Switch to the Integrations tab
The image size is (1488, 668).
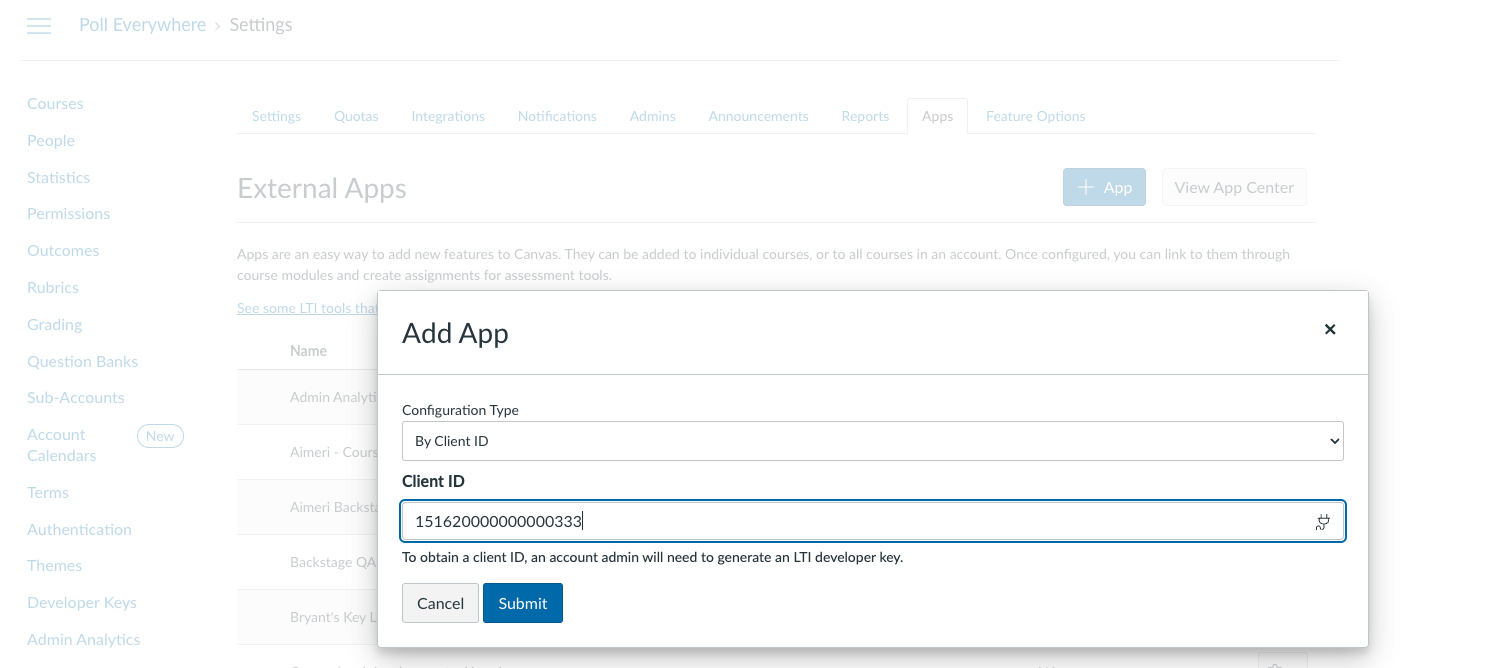point(448,116)
